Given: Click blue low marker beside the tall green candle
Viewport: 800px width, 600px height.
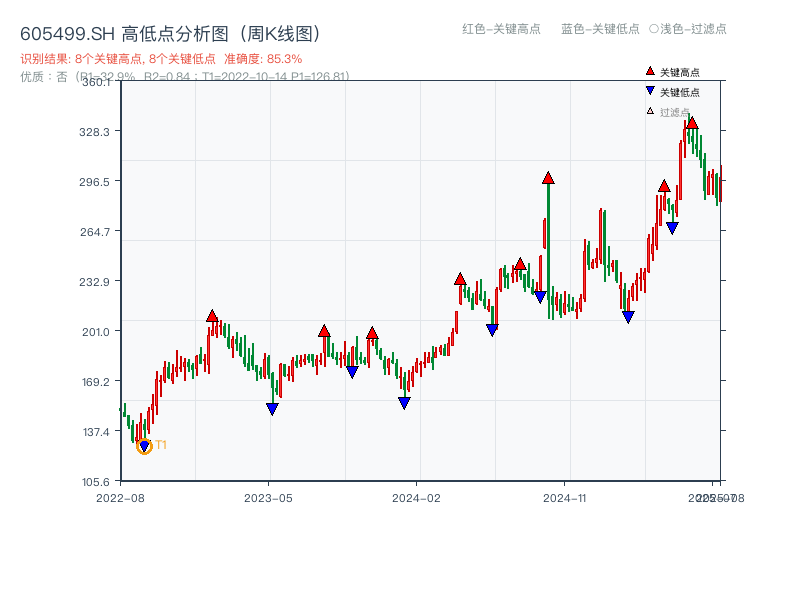Looking at the screenshot, I should tap(540, 296).
